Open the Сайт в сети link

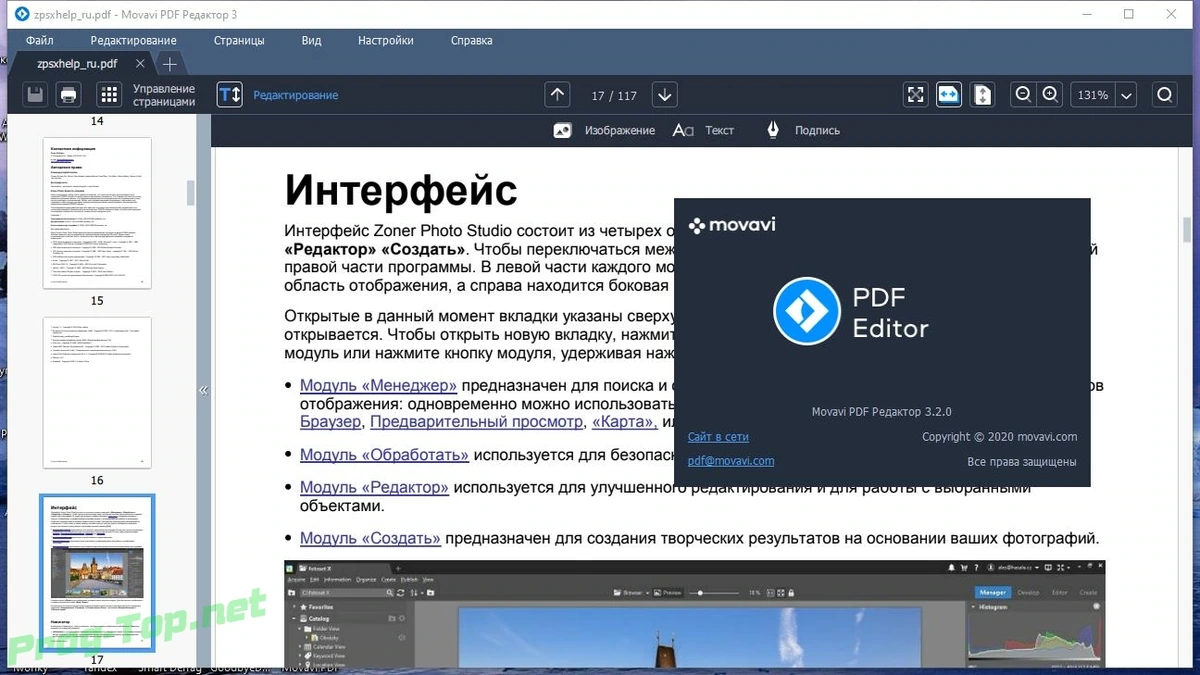click(718, 437)
